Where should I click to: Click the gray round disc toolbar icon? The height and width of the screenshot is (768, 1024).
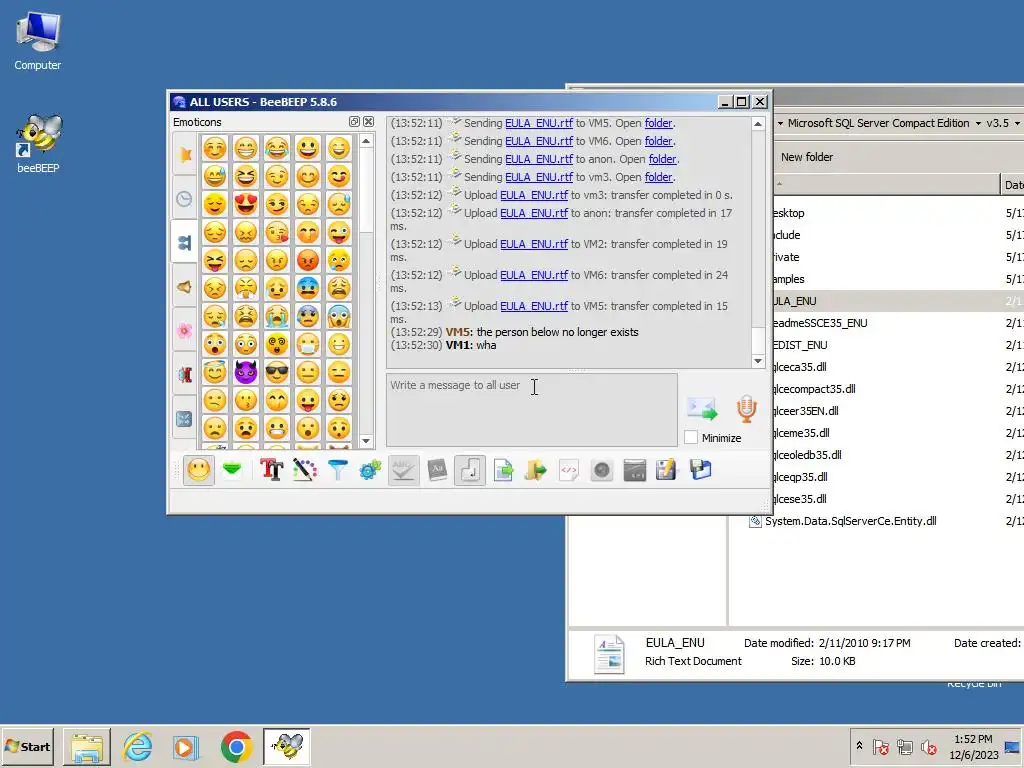601,470
